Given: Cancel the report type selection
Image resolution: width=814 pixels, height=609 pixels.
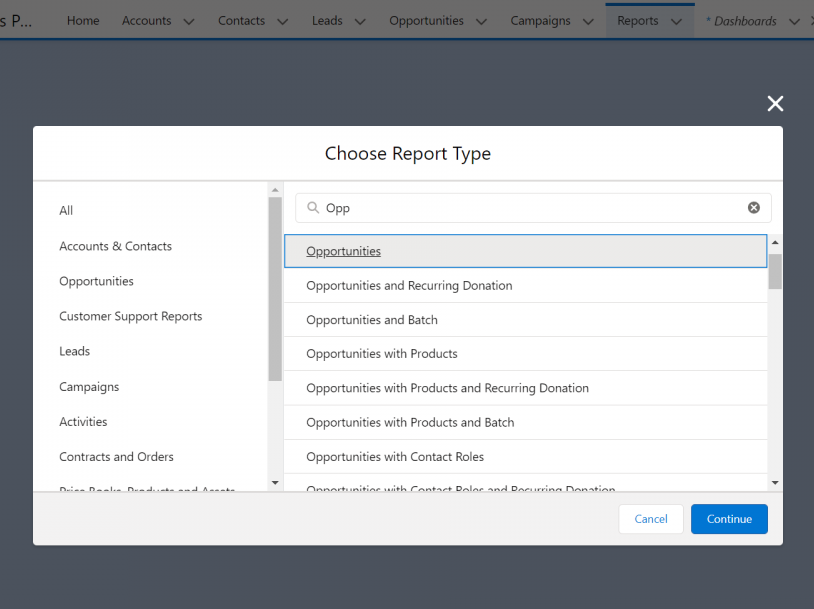Looking at the screenshot, I should click(x=651, y=519).
